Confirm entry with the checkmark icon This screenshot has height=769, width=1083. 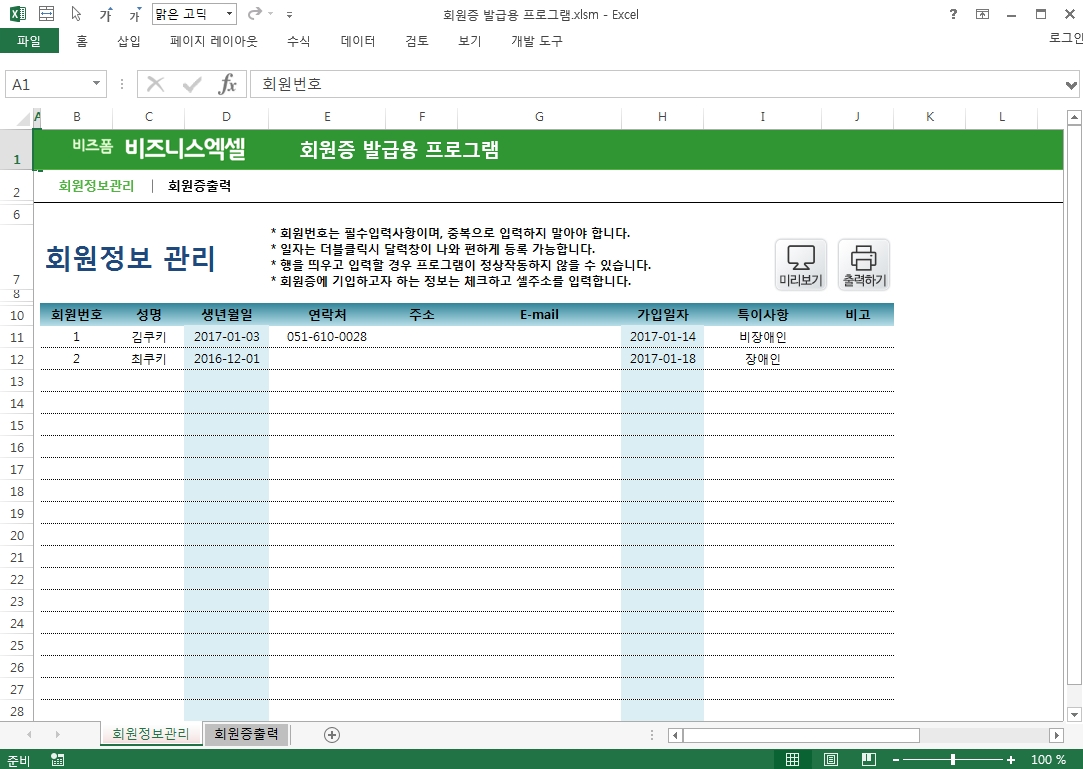pos(191,84)
